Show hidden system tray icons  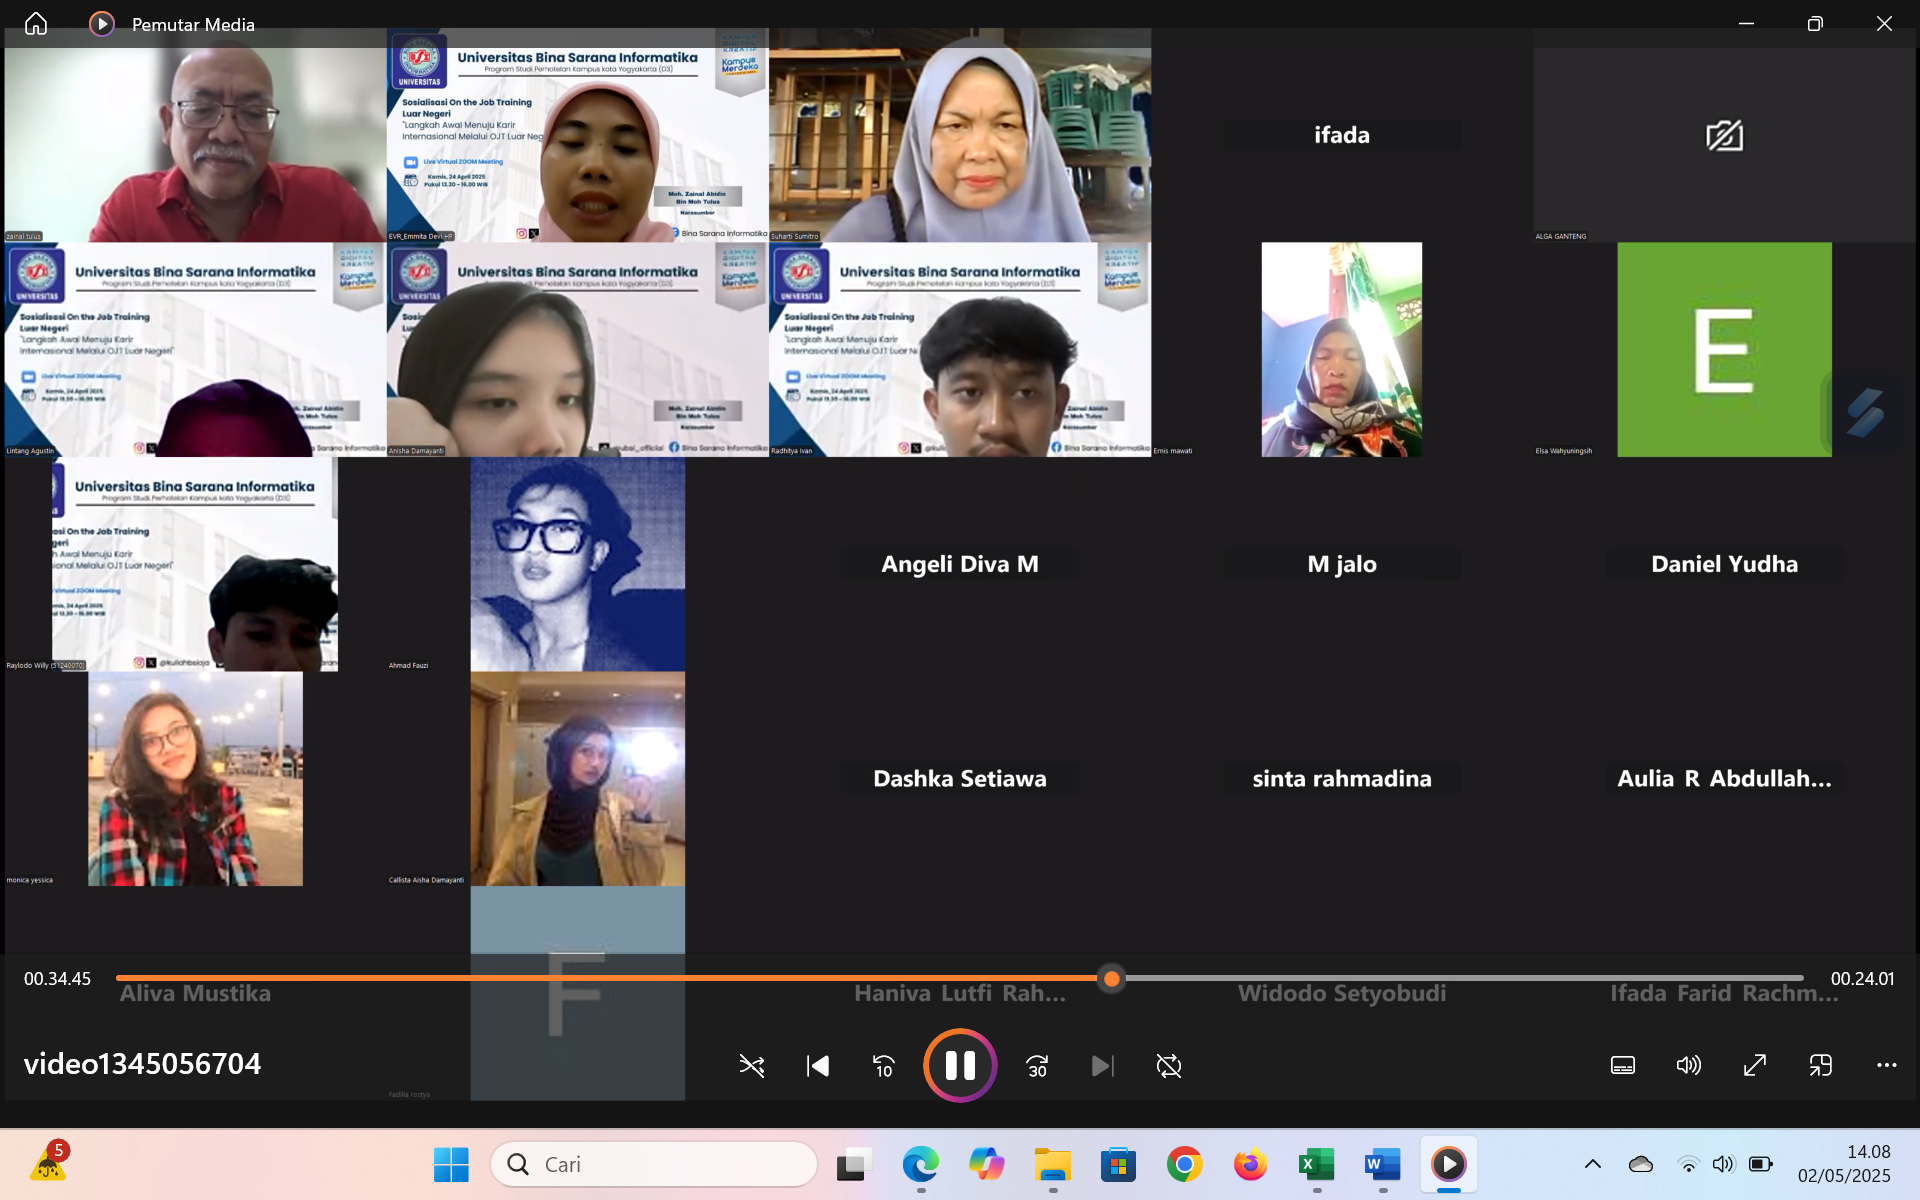1593,1164
